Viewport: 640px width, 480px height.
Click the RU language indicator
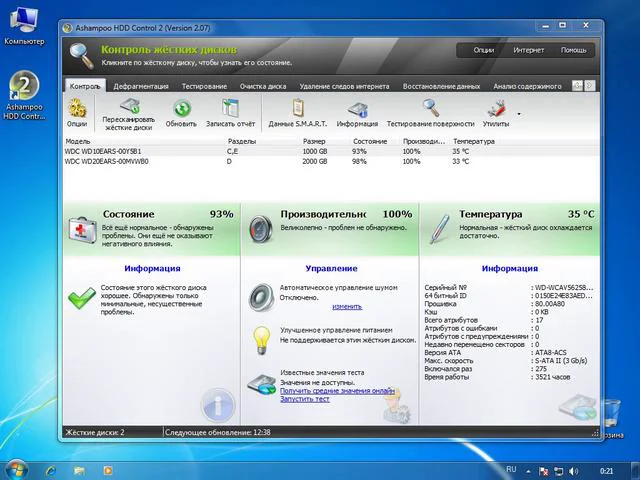pyautogui.click(x=511, y=470)
